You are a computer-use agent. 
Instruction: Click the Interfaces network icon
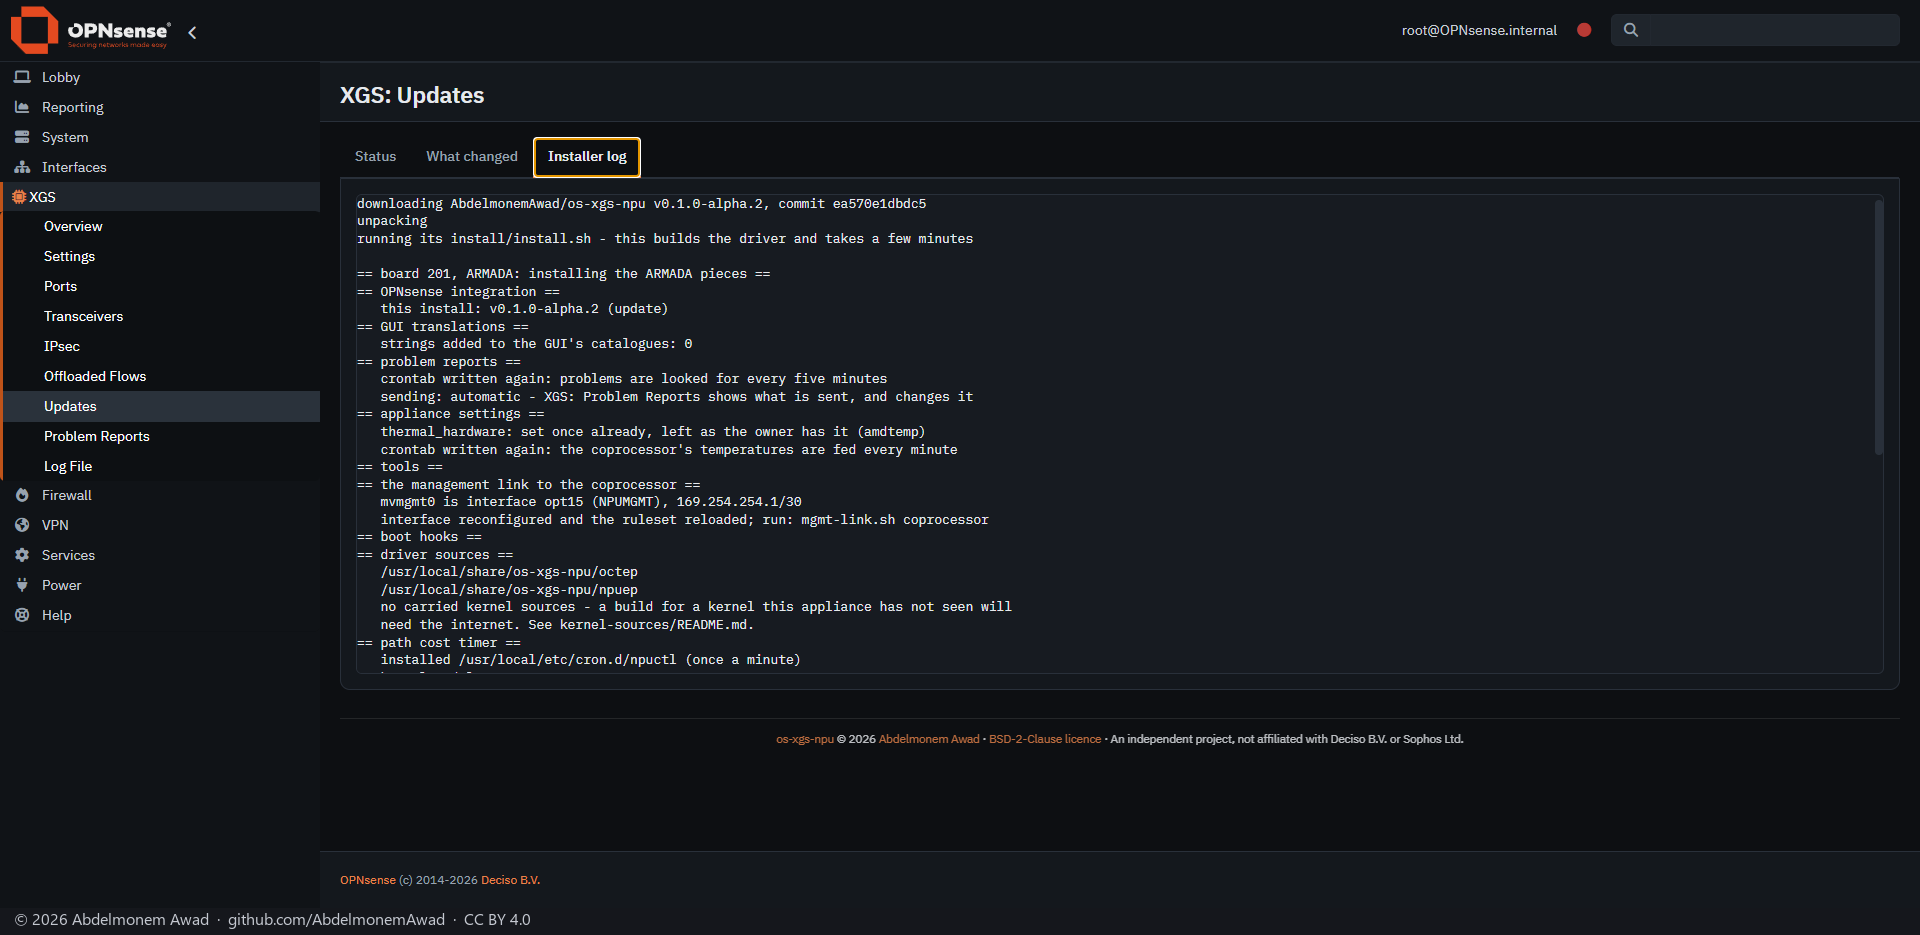(22, 167)
